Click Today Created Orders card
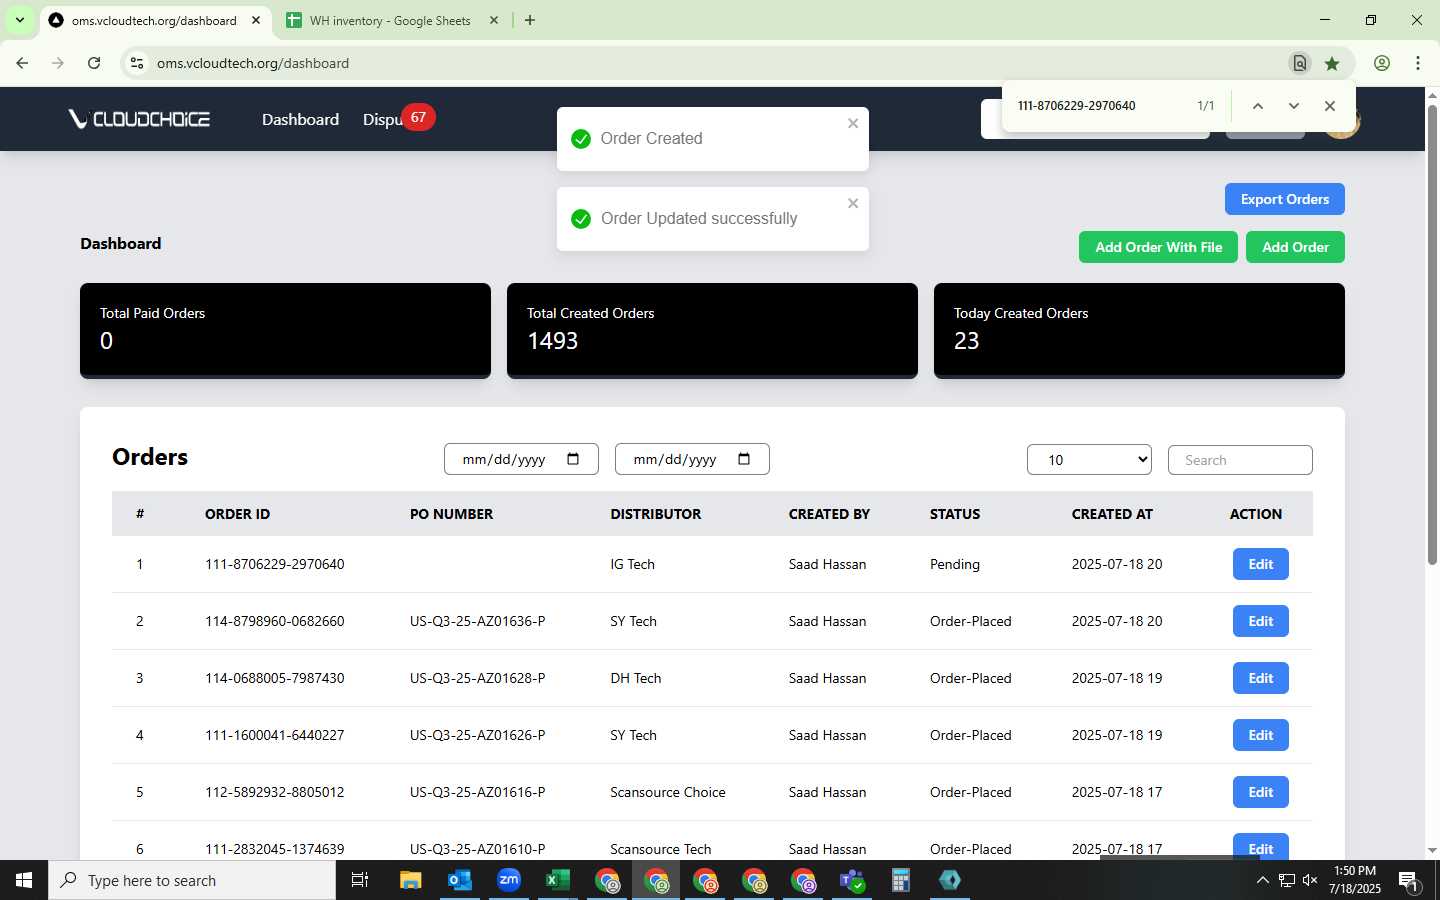The image size is (1440, 900). [x=1139, y=330]
